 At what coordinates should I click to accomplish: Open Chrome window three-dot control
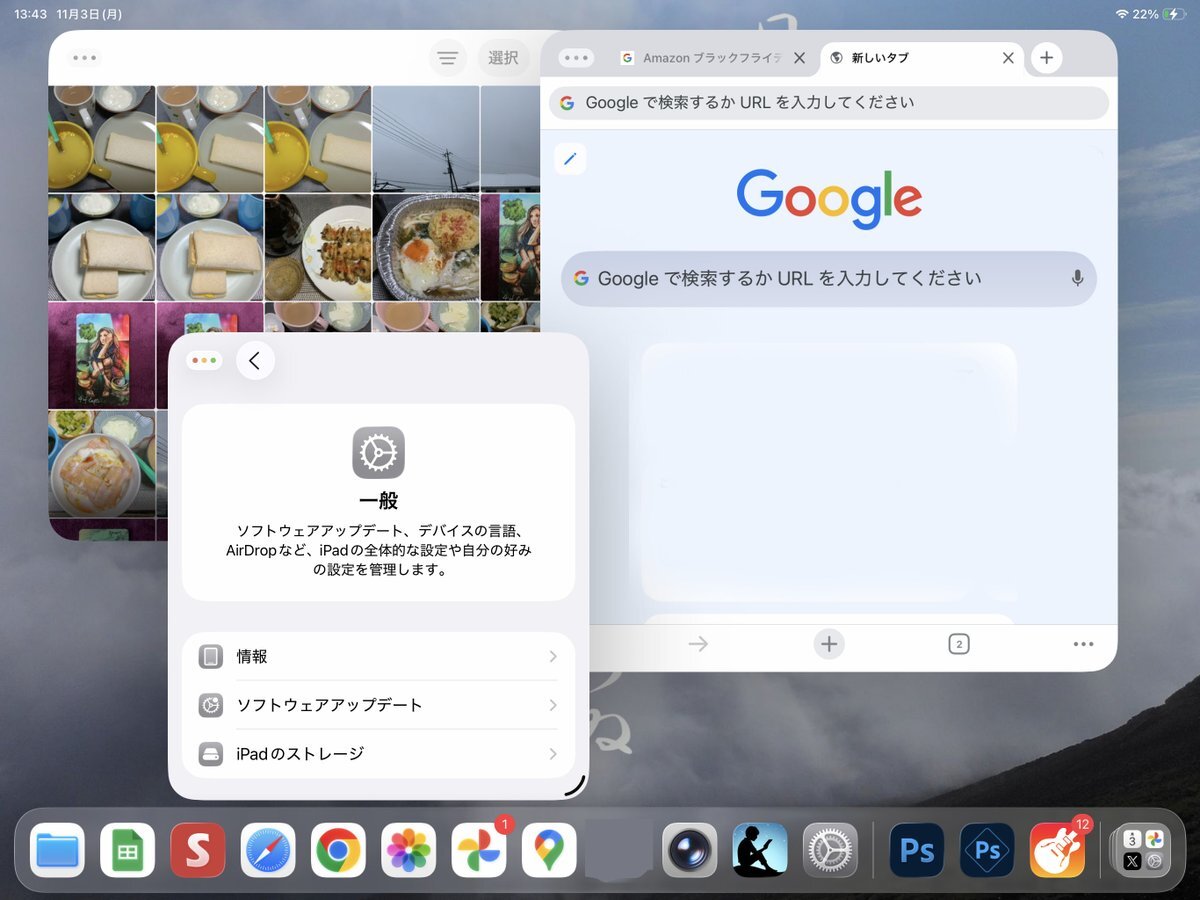pyautogui.click(x=577, y=58)
